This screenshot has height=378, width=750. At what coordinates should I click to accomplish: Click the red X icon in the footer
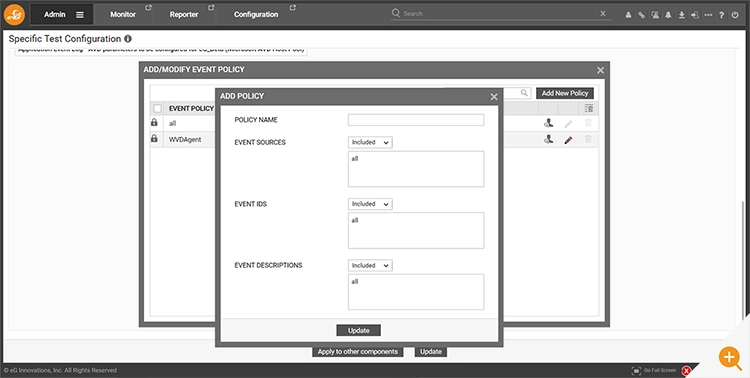click(686, 370)
